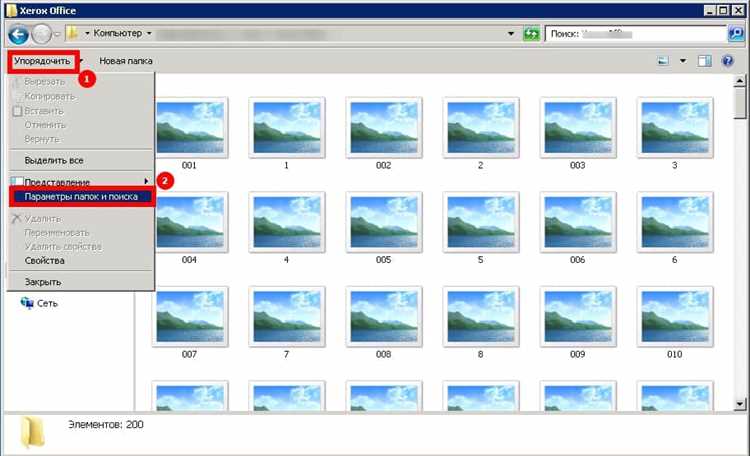
Task: Select image thumbnail named 5
Action: pos(481,222)
